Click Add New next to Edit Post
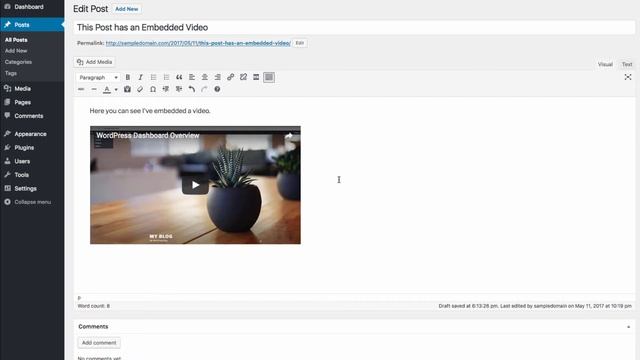This screenshot has width=640, height=360. (127, 9)
